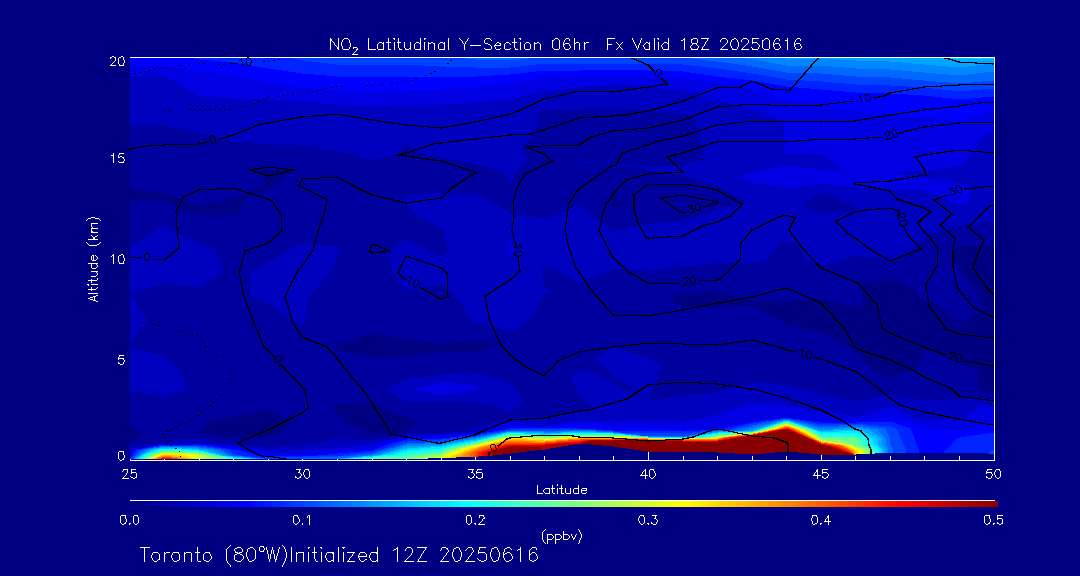This screenshot has height=576, width=1080.
Task: Click the 'Altitude (km)' axis label
Action: coord(93,258)
